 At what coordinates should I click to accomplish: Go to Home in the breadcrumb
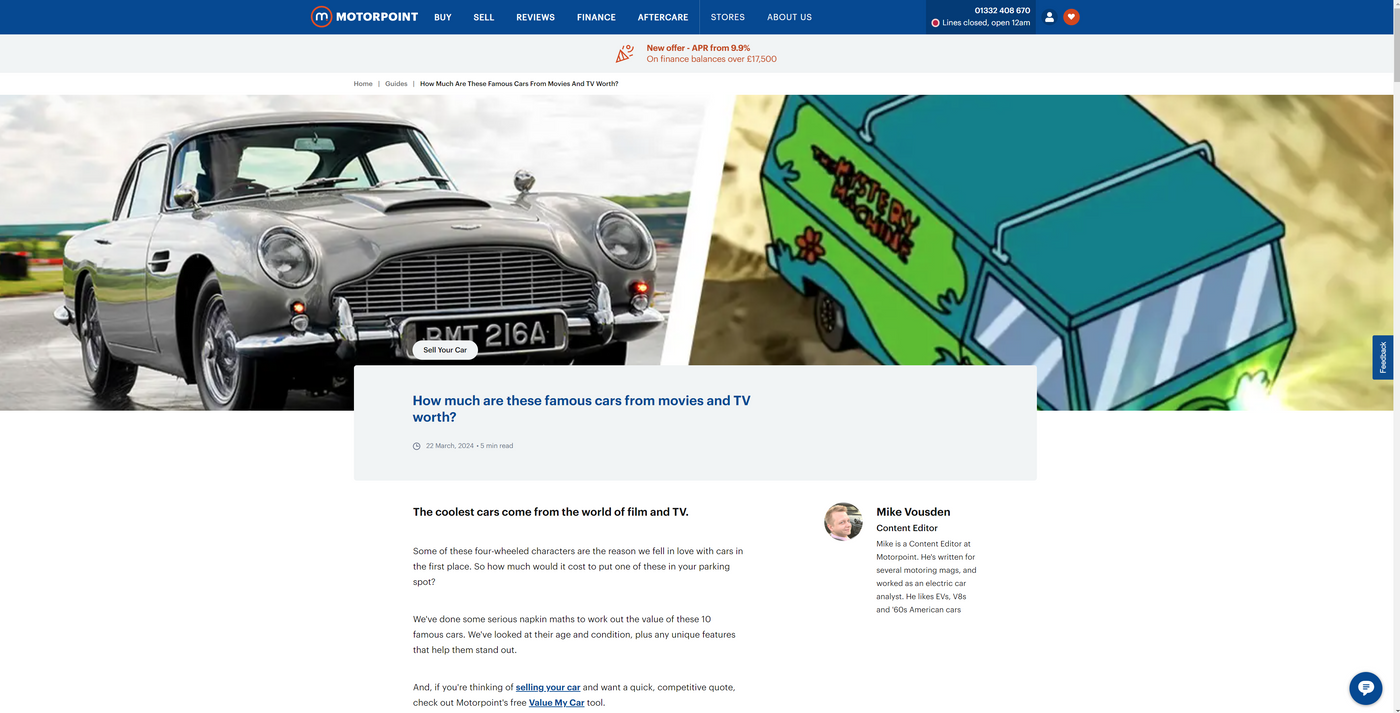[363, 84]
